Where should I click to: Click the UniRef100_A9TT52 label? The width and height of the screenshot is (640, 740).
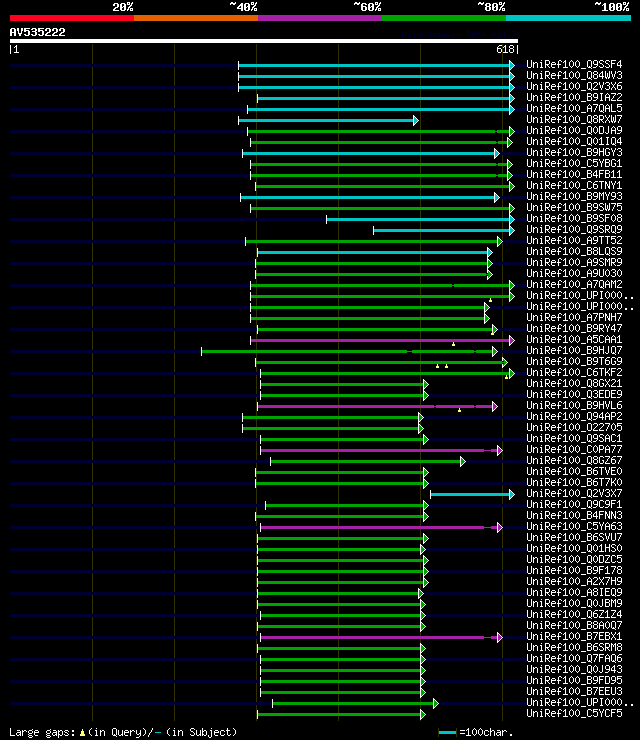coord(574,240)
